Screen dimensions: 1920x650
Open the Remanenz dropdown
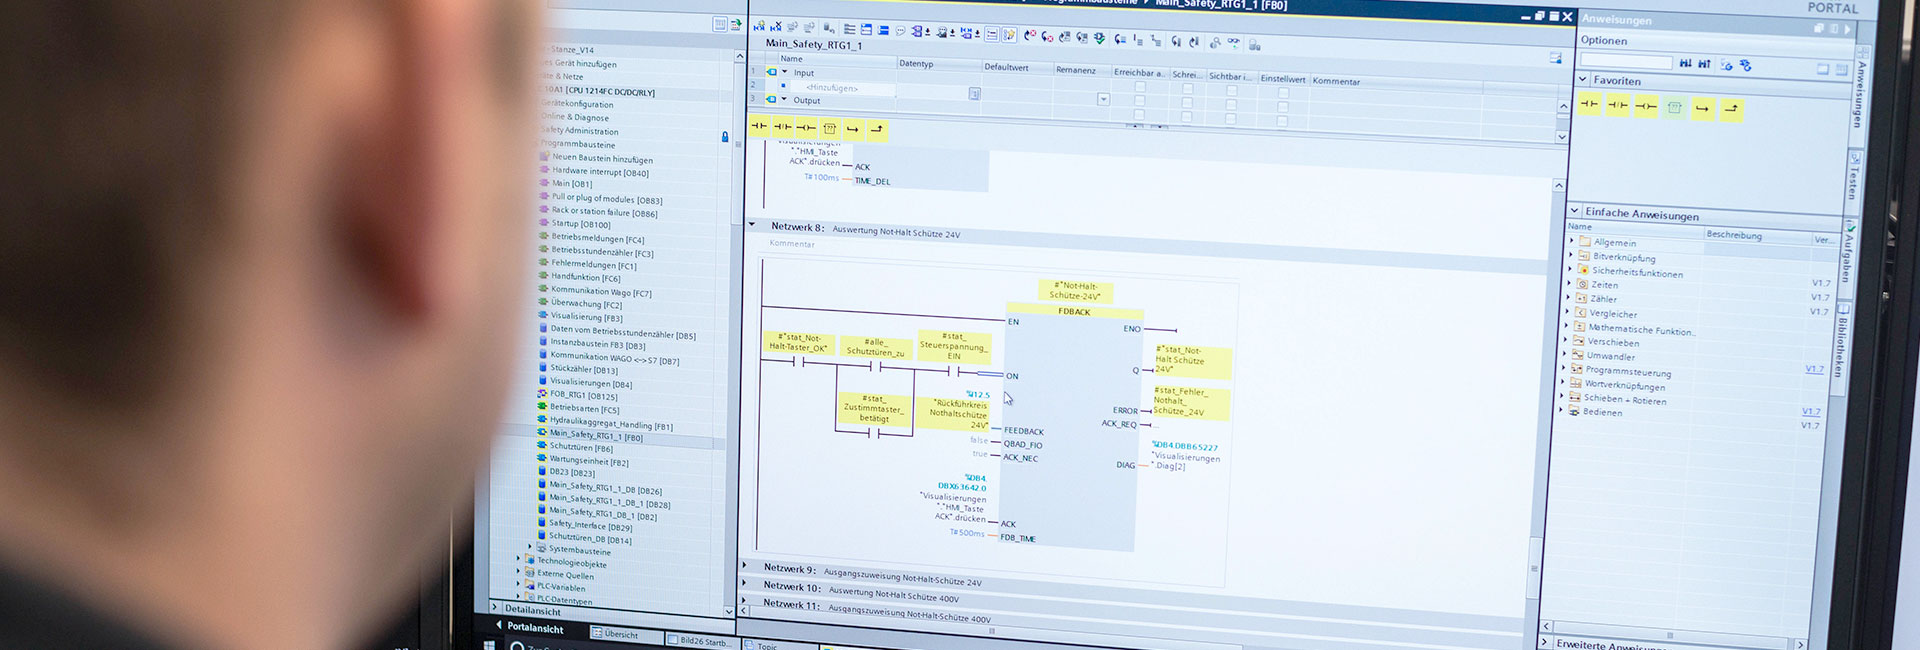[1103, 99]
